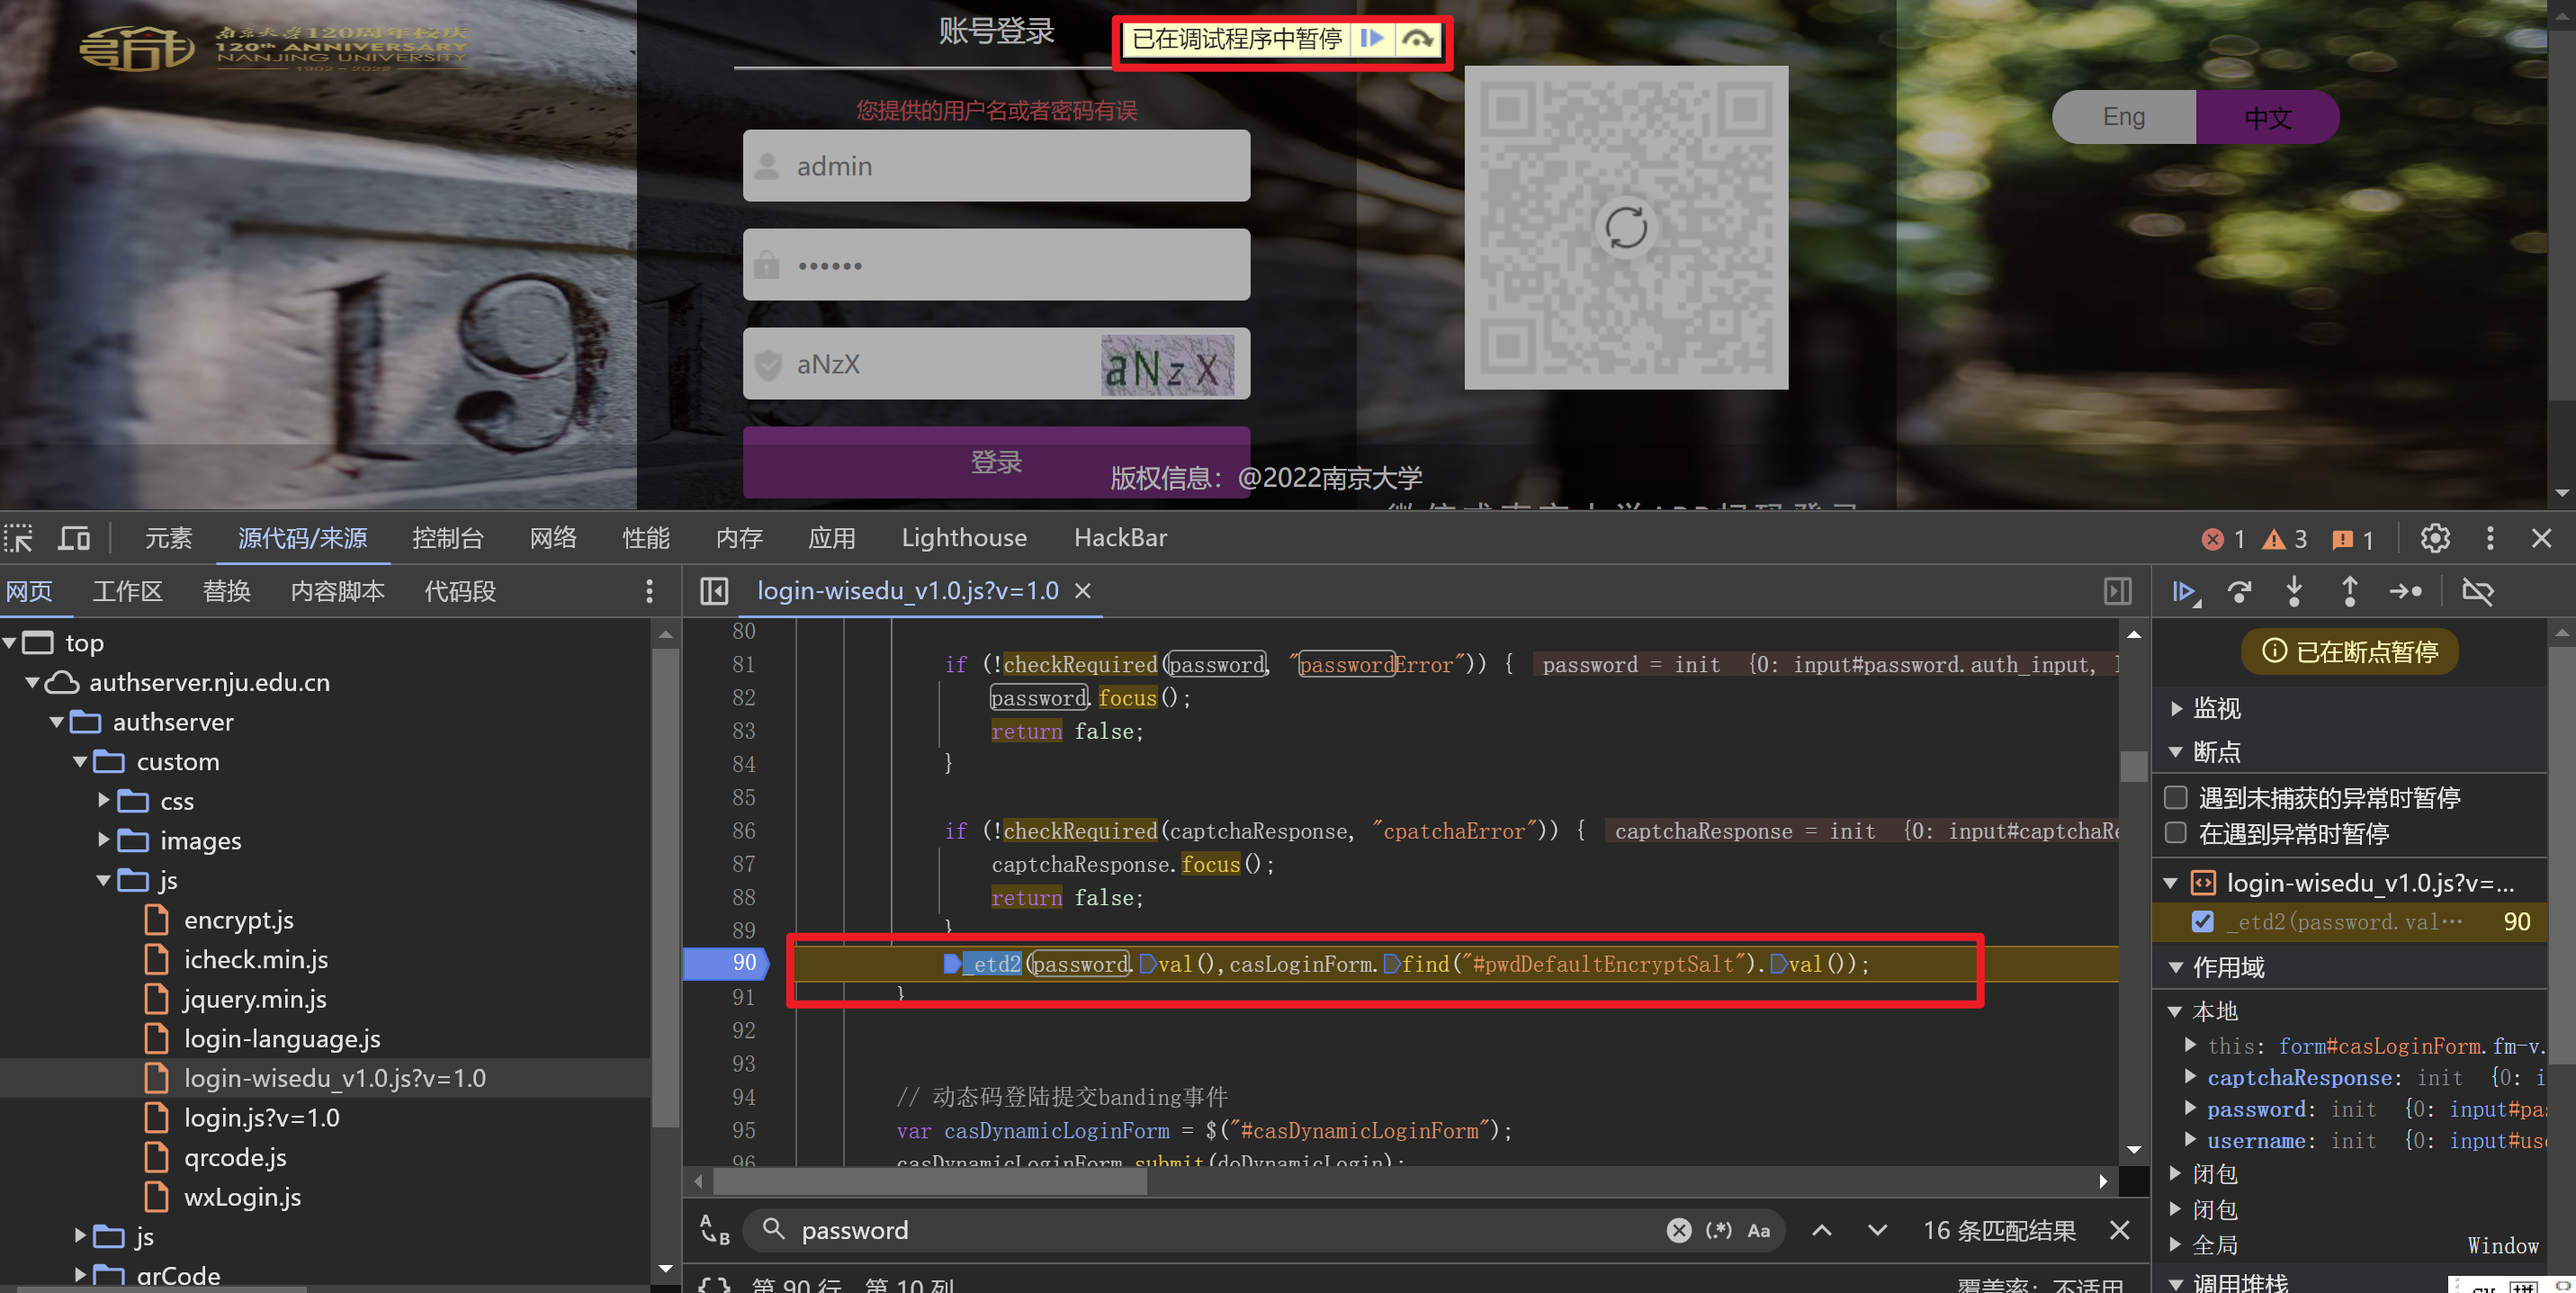This screenshot has width=2576, height=1293.
Task: Expand the css folder
Action: [x=103, y=800]
